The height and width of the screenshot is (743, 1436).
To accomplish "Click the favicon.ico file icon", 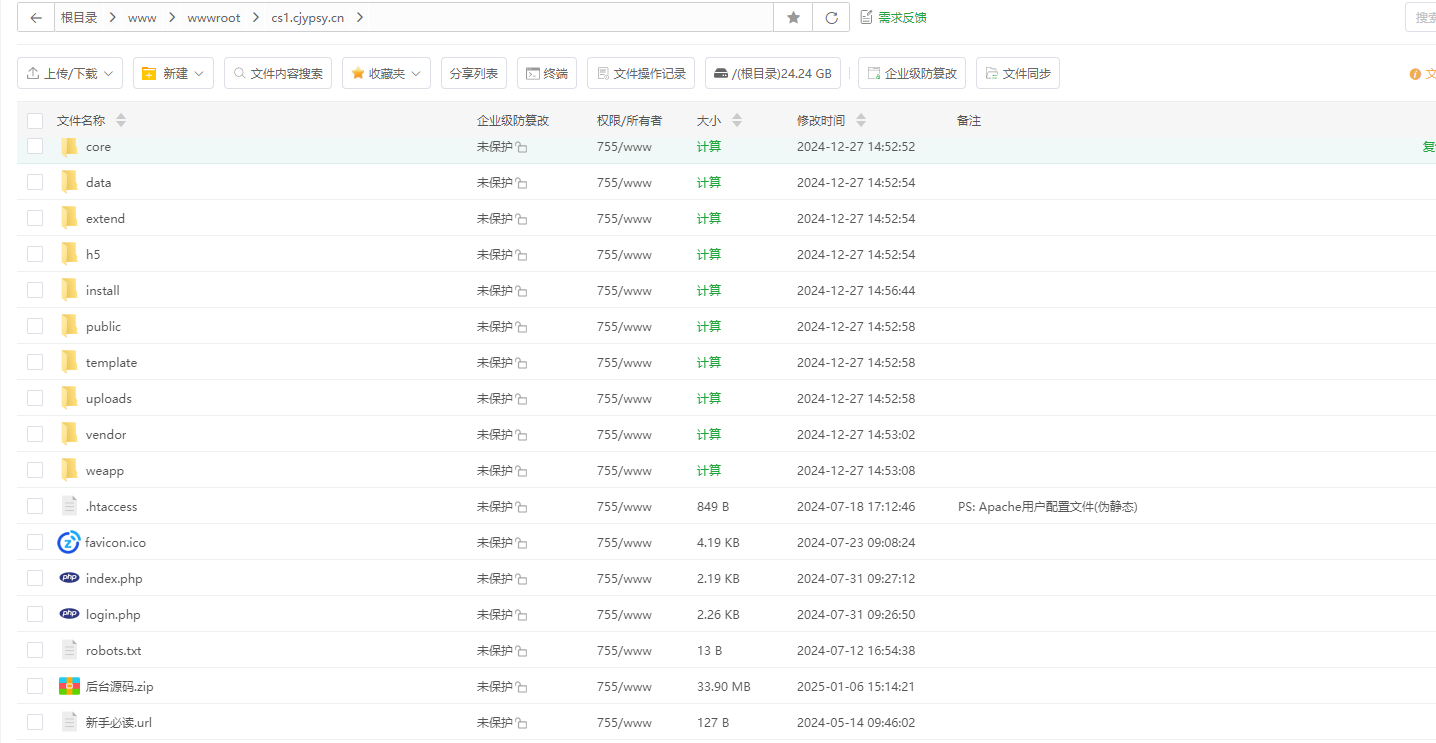I will tap(69, 542).
